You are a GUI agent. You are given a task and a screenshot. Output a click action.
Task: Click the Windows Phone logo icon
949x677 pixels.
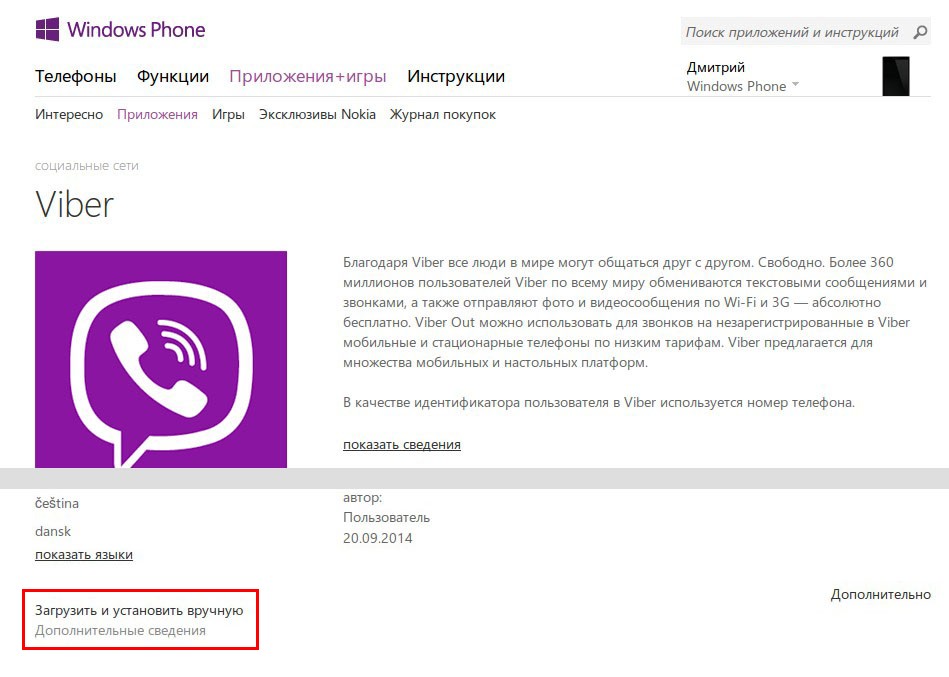47,29
